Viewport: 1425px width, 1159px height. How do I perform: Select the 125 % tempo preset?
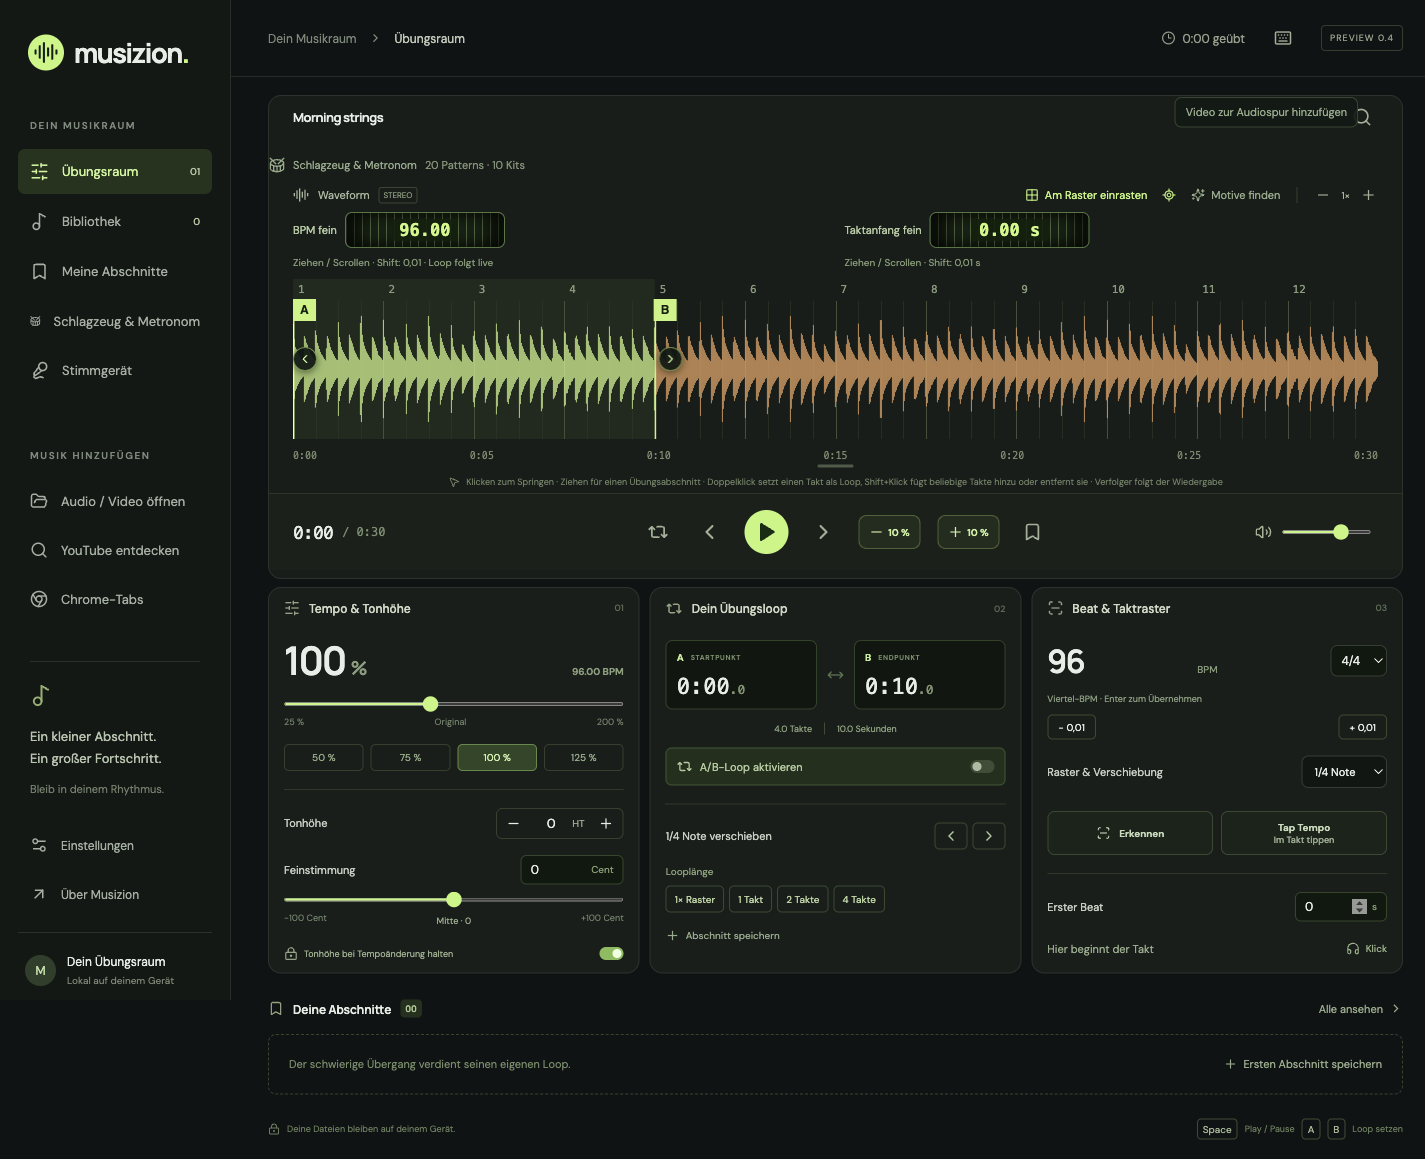pyautogui.click(x=584, y=757)
